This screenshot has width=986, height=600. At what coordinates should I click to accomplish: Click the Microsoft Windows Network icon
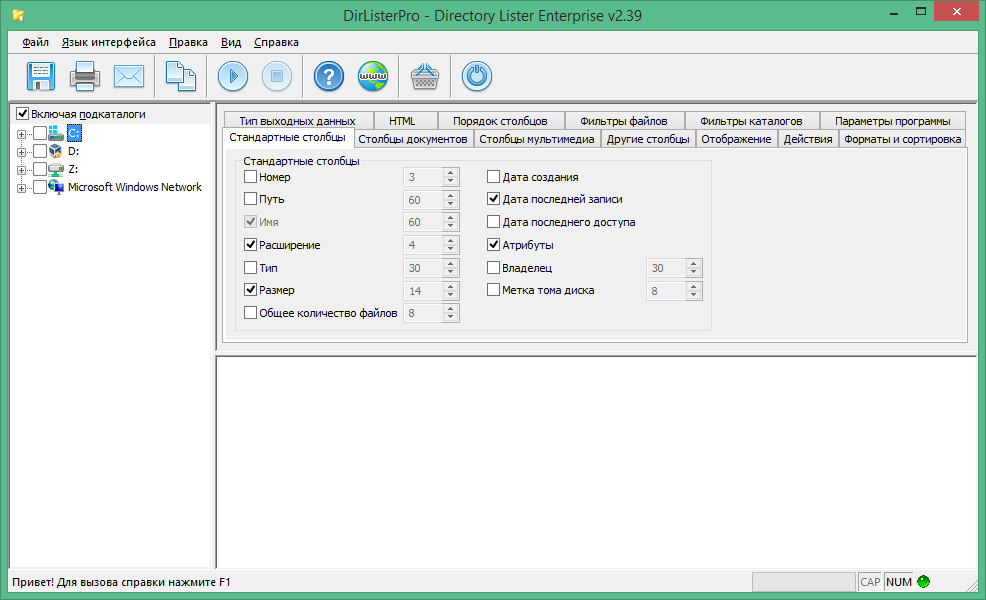pos(55,187)
